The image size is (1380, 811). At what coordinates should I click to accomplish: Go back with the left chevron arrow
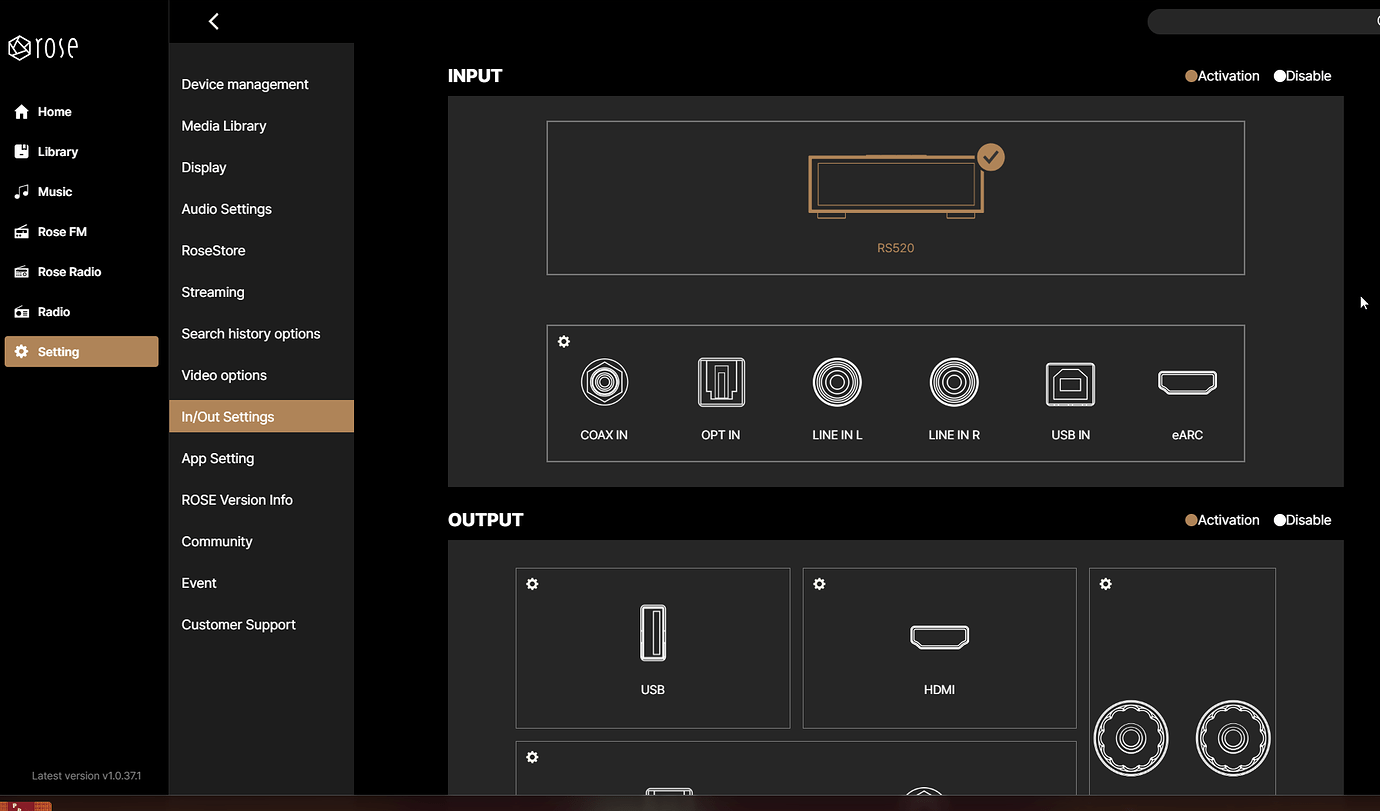coord(213,21)
